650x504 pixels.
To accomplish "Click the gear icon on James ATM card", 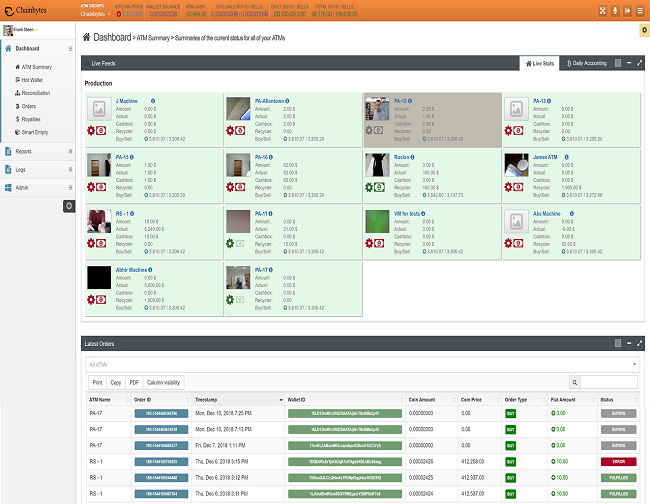I will click(509, 186).
